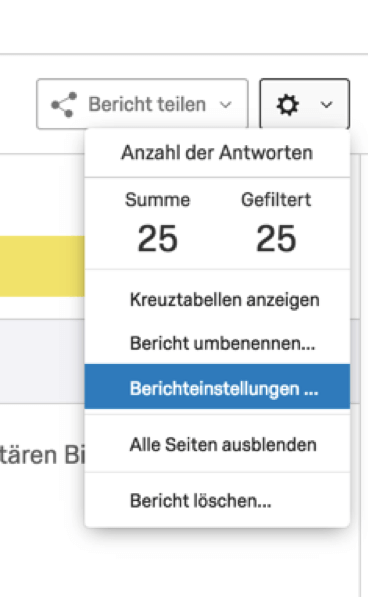Open the Bericht teilen button
368x597 pixels.
pos(142,104)
